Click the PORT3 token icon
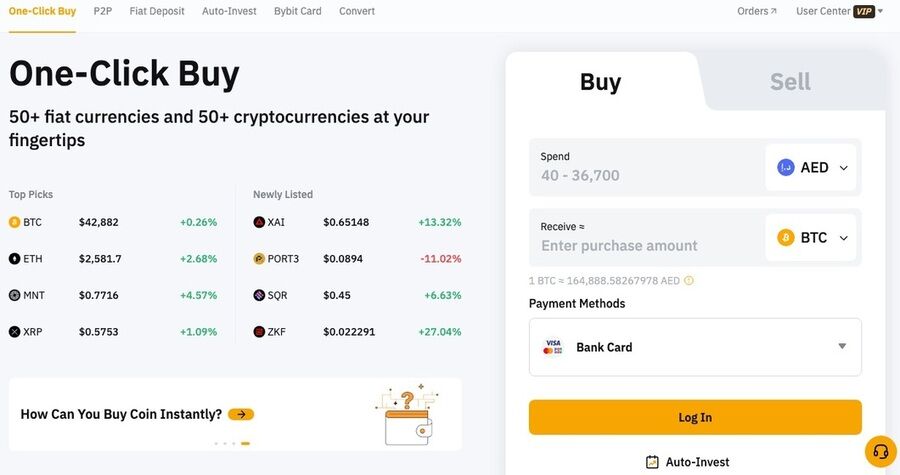The height and width of the screenshot is (475, 900). click(259, 259)
